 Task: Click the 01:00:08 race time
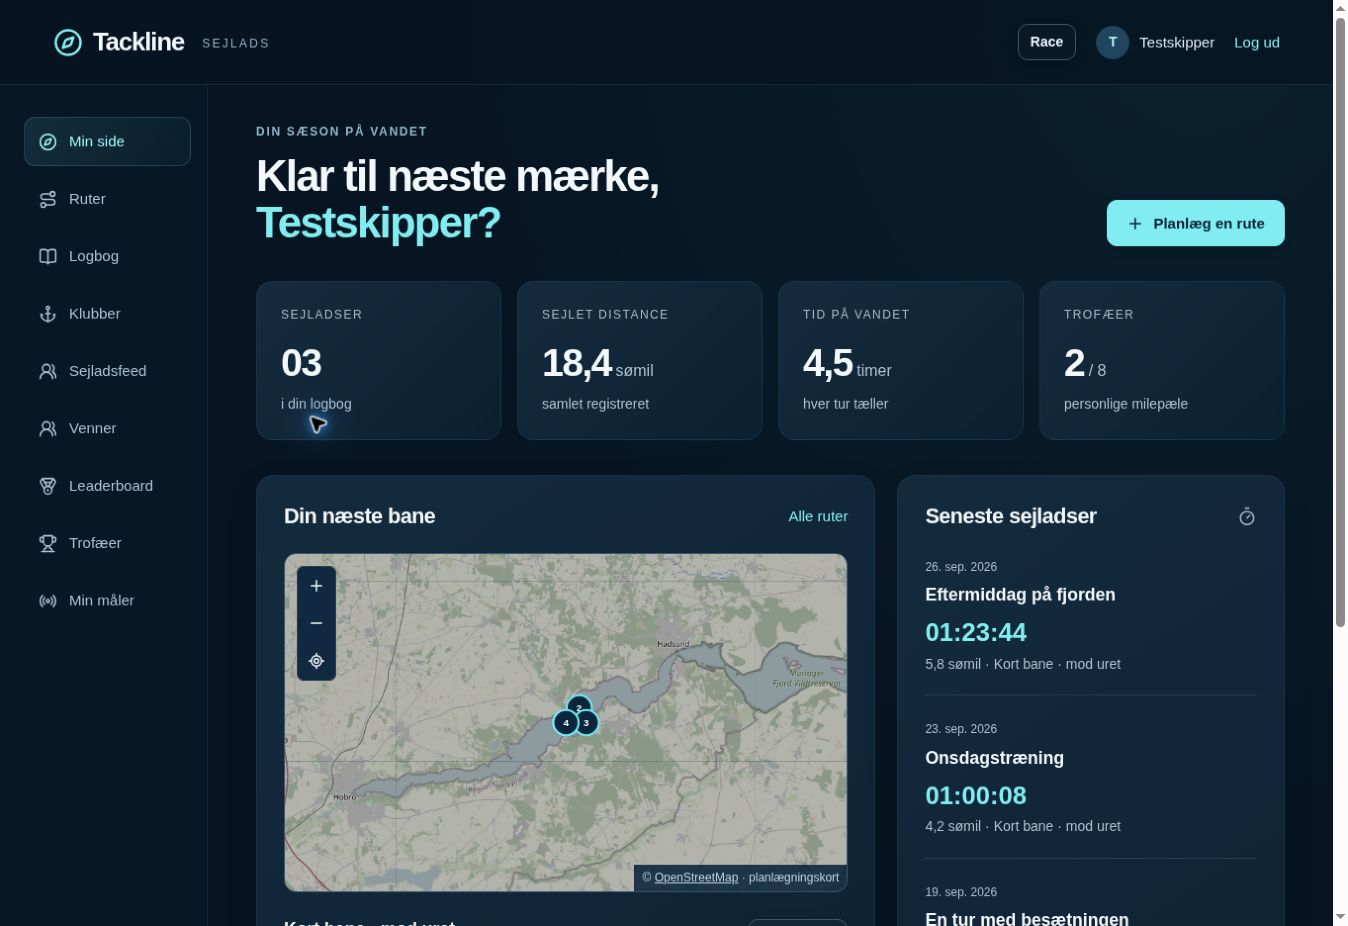(976, 795)
